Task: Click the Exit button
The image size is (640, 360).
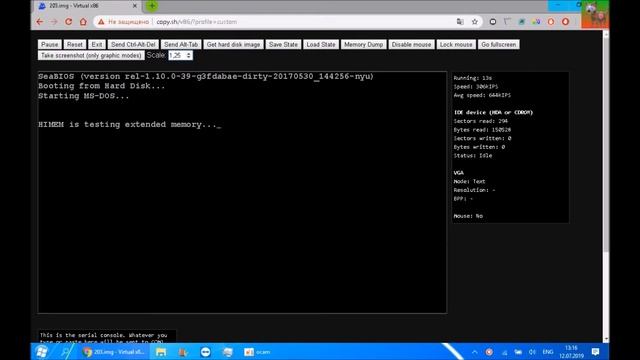Action: coord(97,44)
